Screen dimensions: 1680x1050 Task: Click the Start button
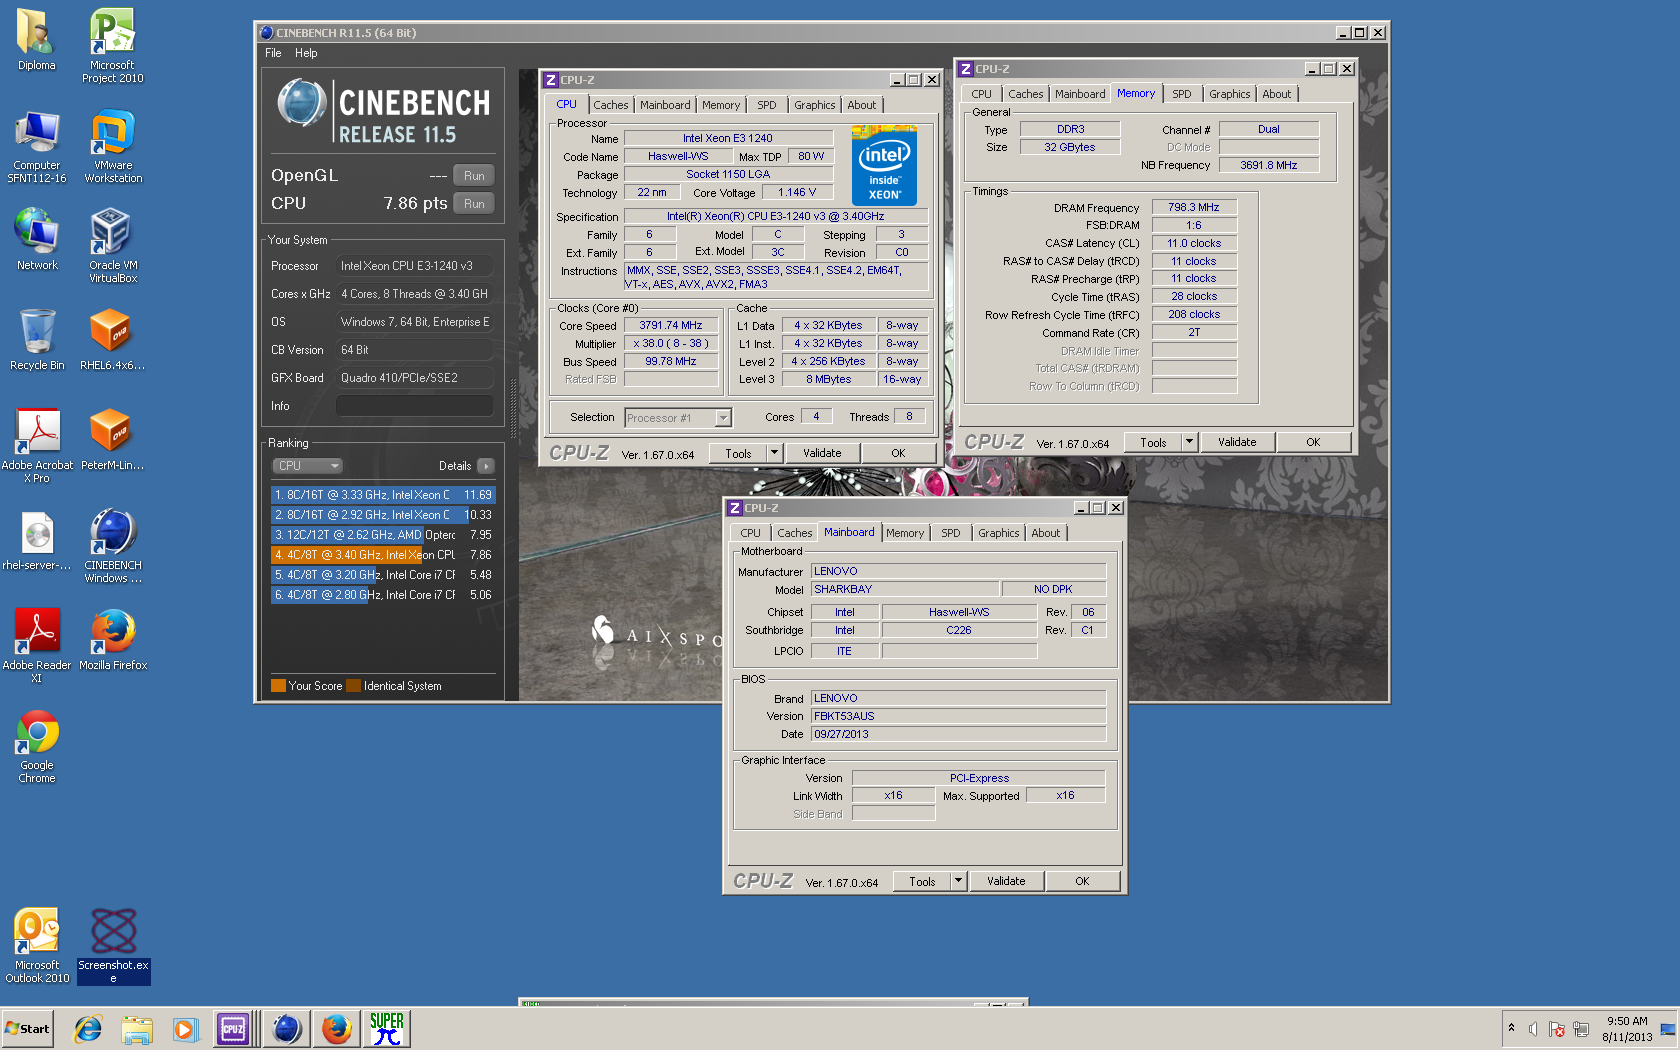[x=27, y=1029]
